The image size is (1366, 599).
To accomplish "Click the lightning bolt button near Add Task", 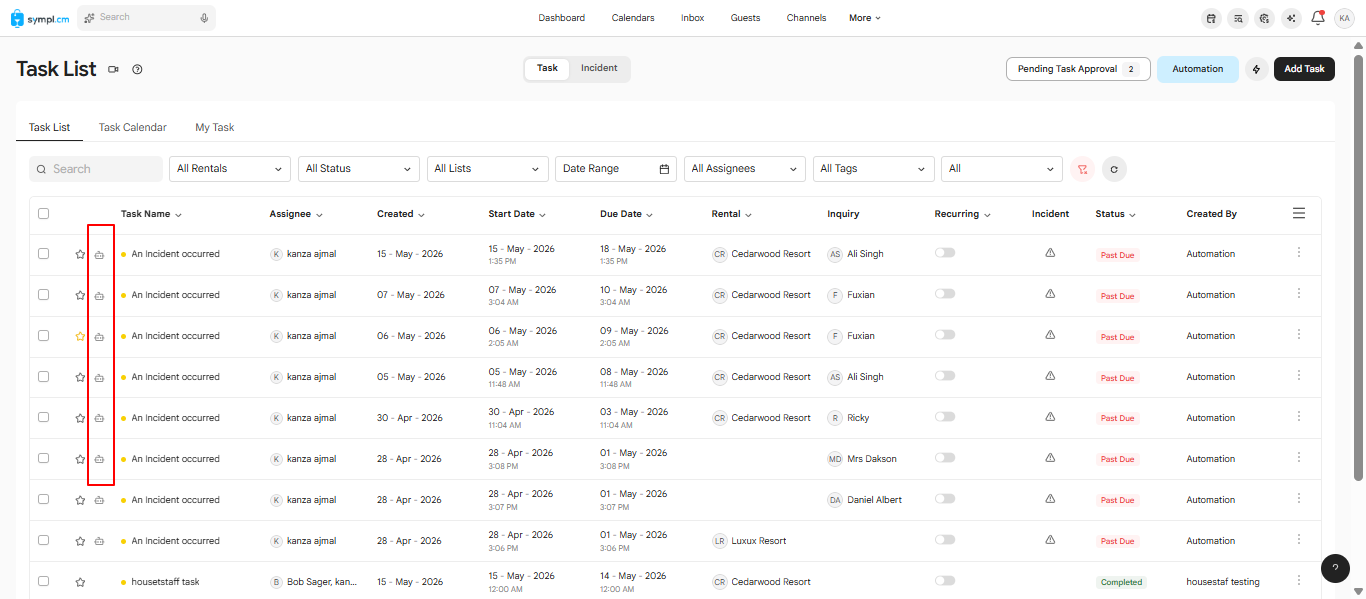I will 1257,69.
